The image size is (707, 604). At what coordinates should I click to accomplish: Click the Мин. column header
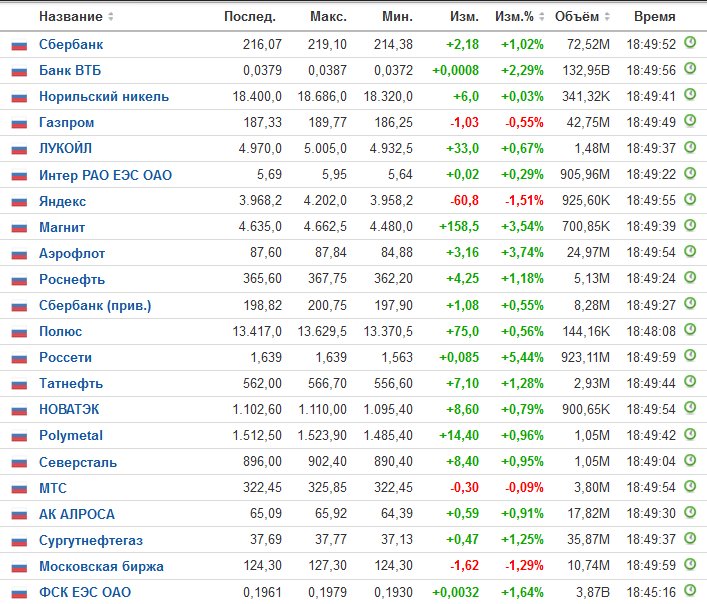[397, 17]
